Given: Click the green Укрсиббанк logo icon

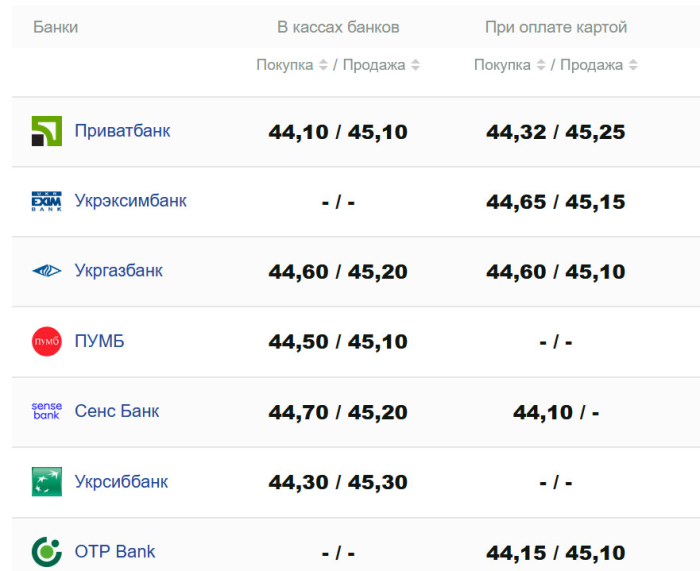Looking at the screenshot, I should [x=47, y=481].
